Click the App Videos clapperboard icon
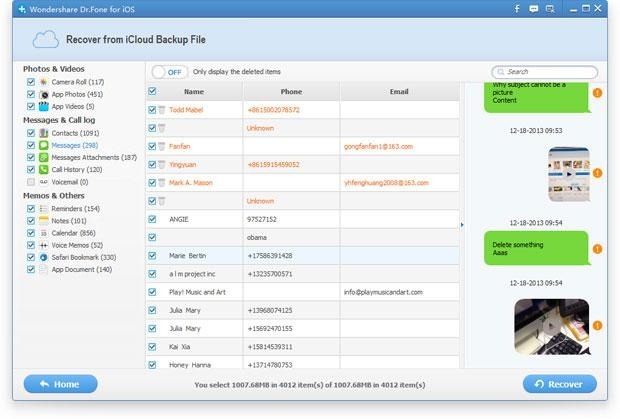The height and width of the screenshot is (419, 620). [x=43, y=106]
